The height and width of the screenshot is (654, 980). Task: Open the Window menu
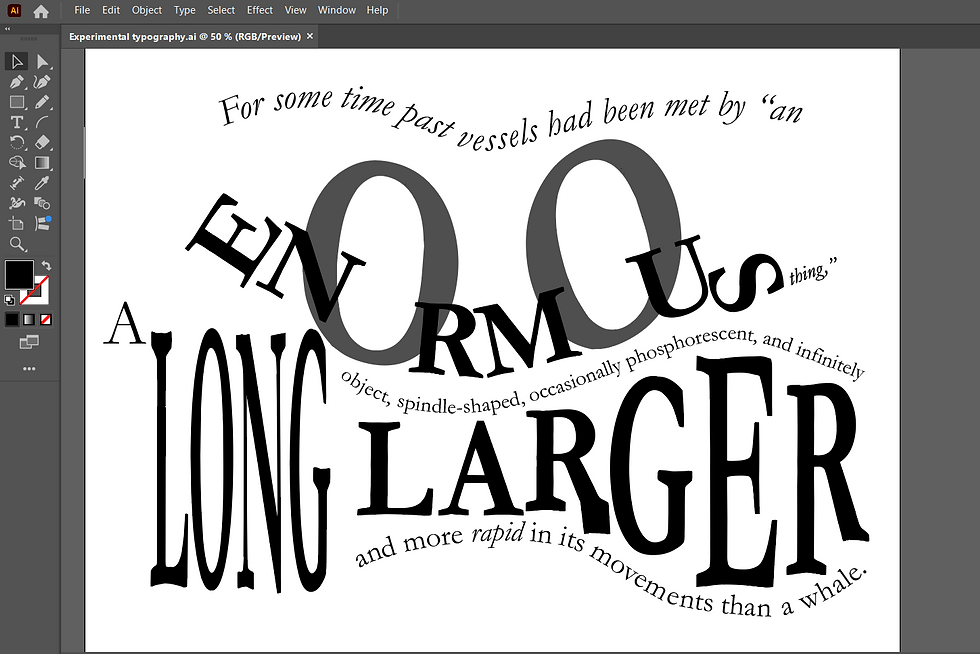[336, 10]
